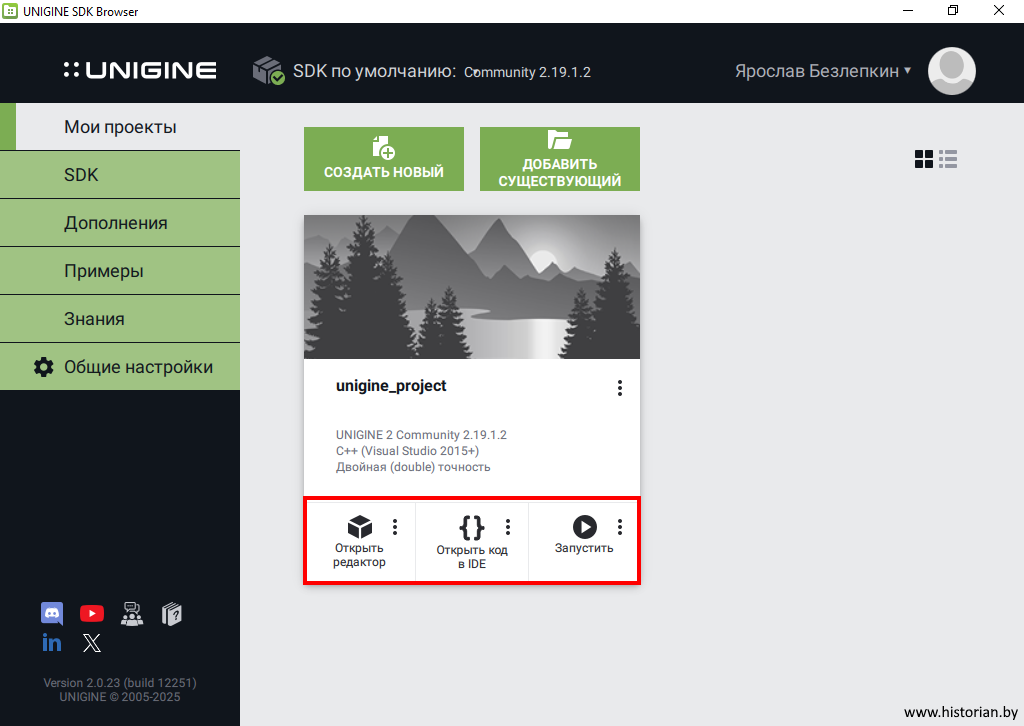
Task: Open the unigine_project three-dot options menu
Action: click(x=620, y=388)
